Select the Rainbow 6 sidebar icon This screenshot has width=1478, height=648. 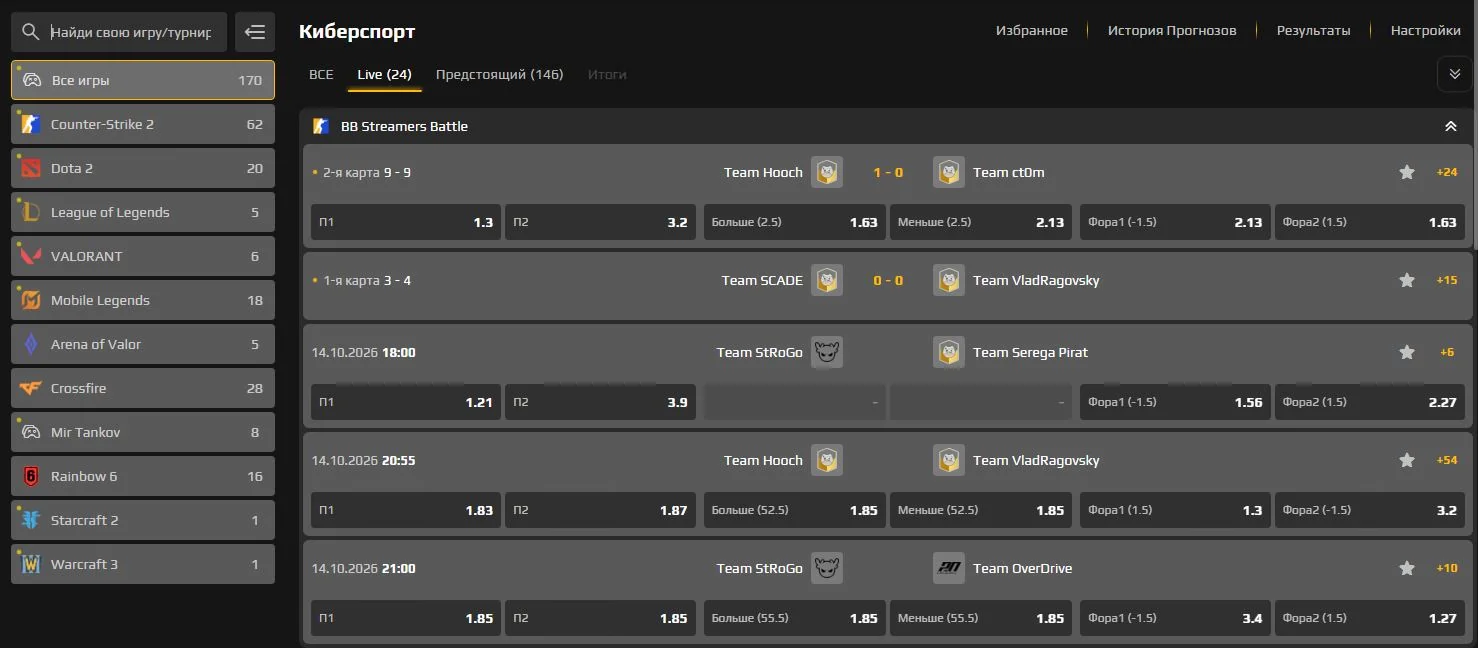[31, 476]
